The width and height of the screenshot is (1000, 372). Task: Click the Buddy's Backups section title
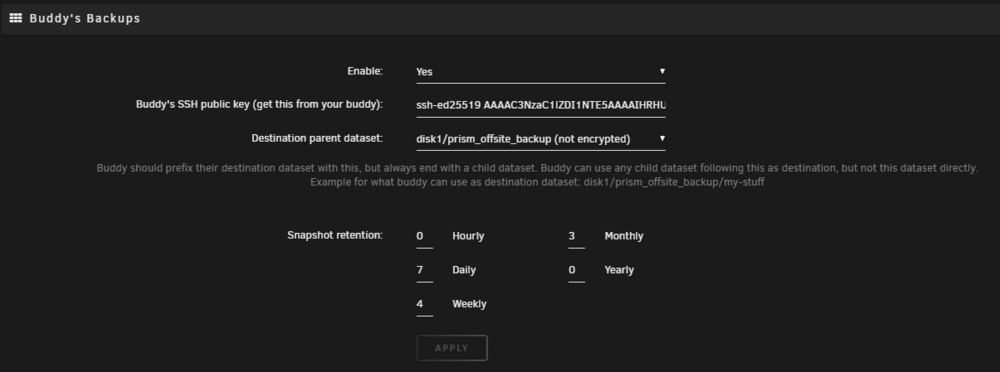85,19
